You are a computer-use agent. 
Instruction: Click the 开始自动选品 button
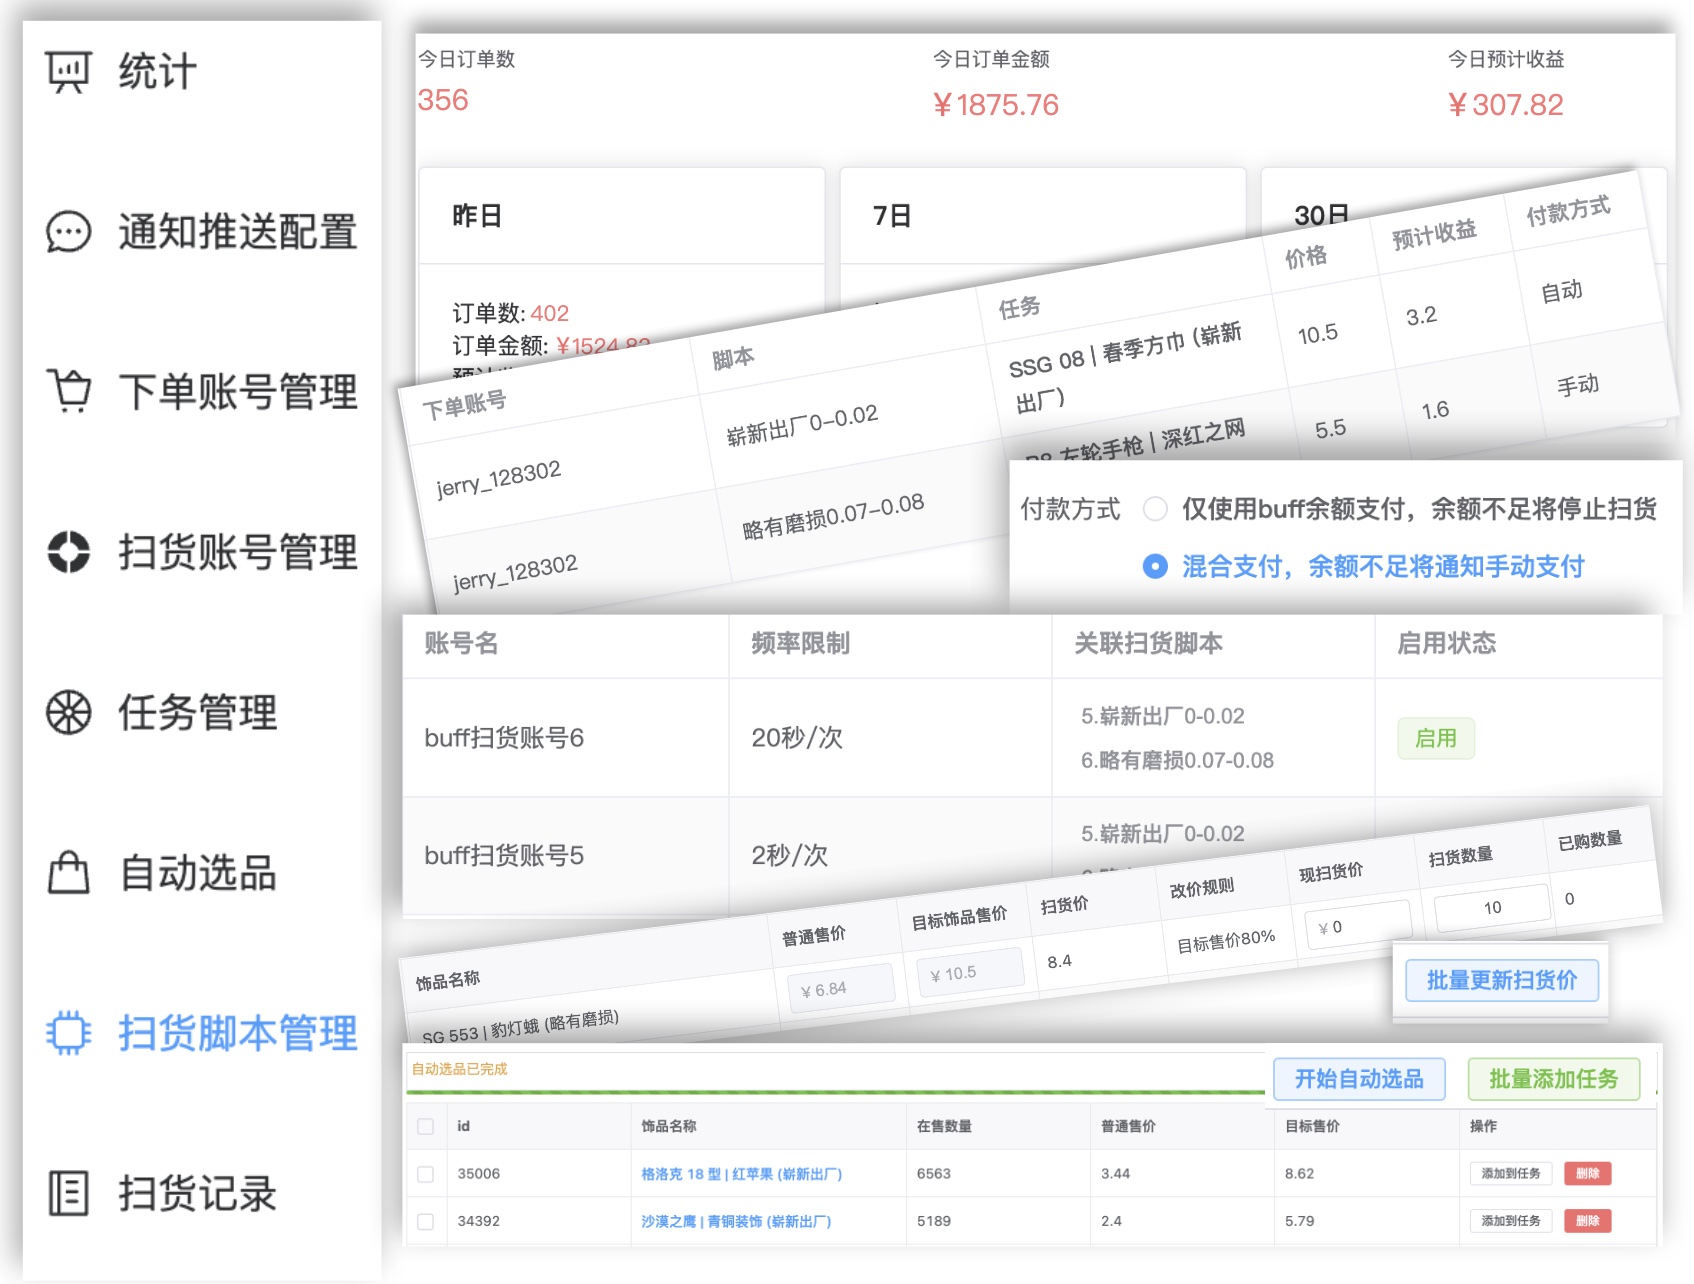click(x=1359, y=1079)
